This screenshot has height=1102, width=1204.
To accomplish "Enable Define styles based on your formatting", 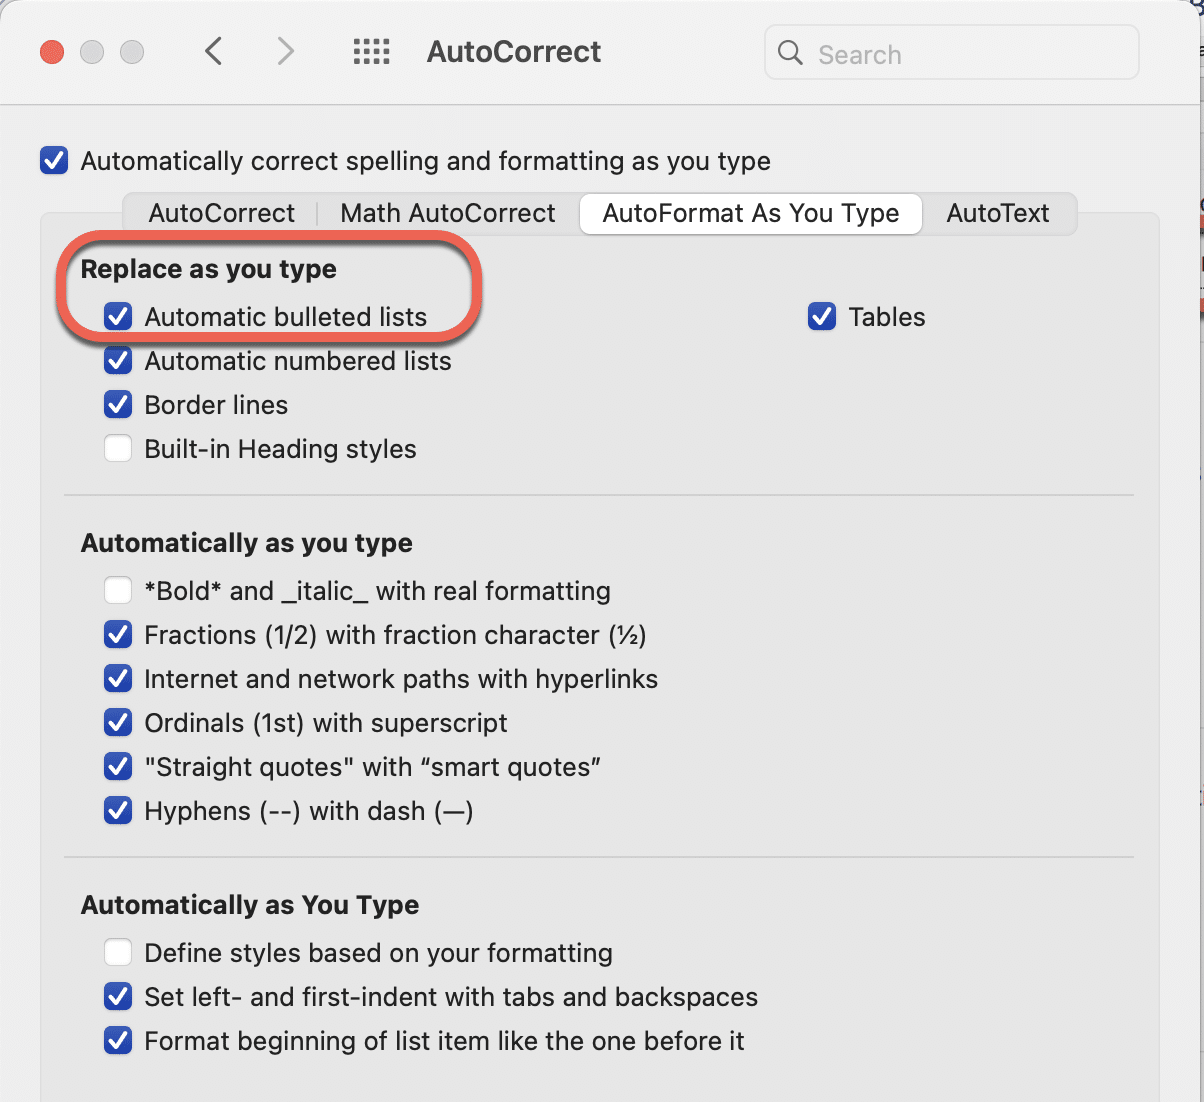I will click(118, 953).
